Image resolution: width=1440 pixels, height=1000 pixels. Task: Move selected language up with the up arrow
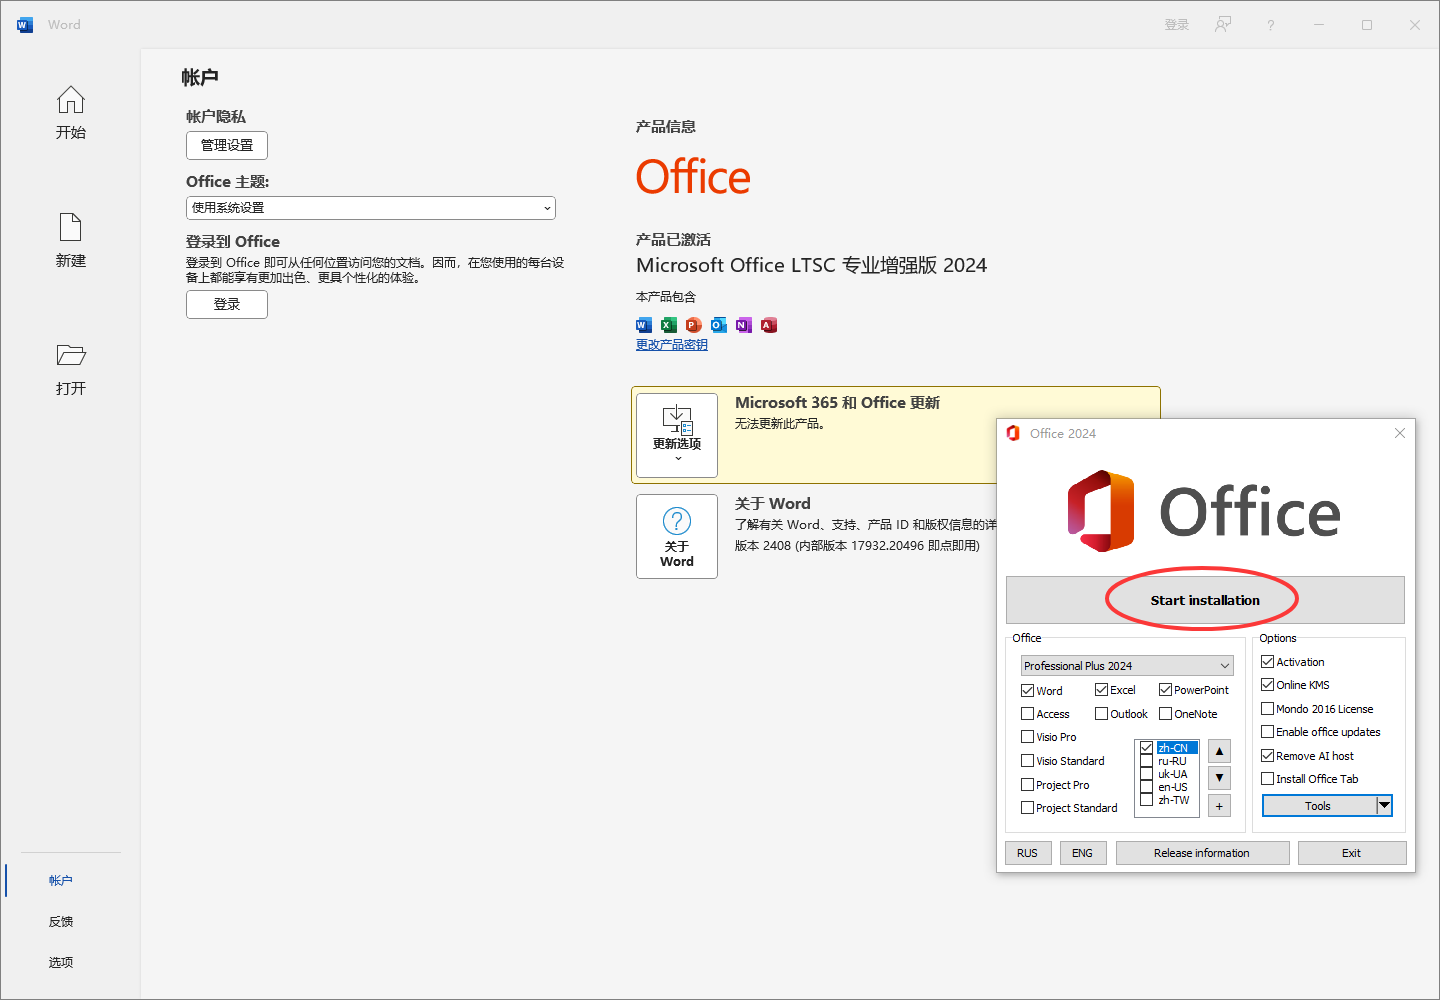click(1219, 751)
